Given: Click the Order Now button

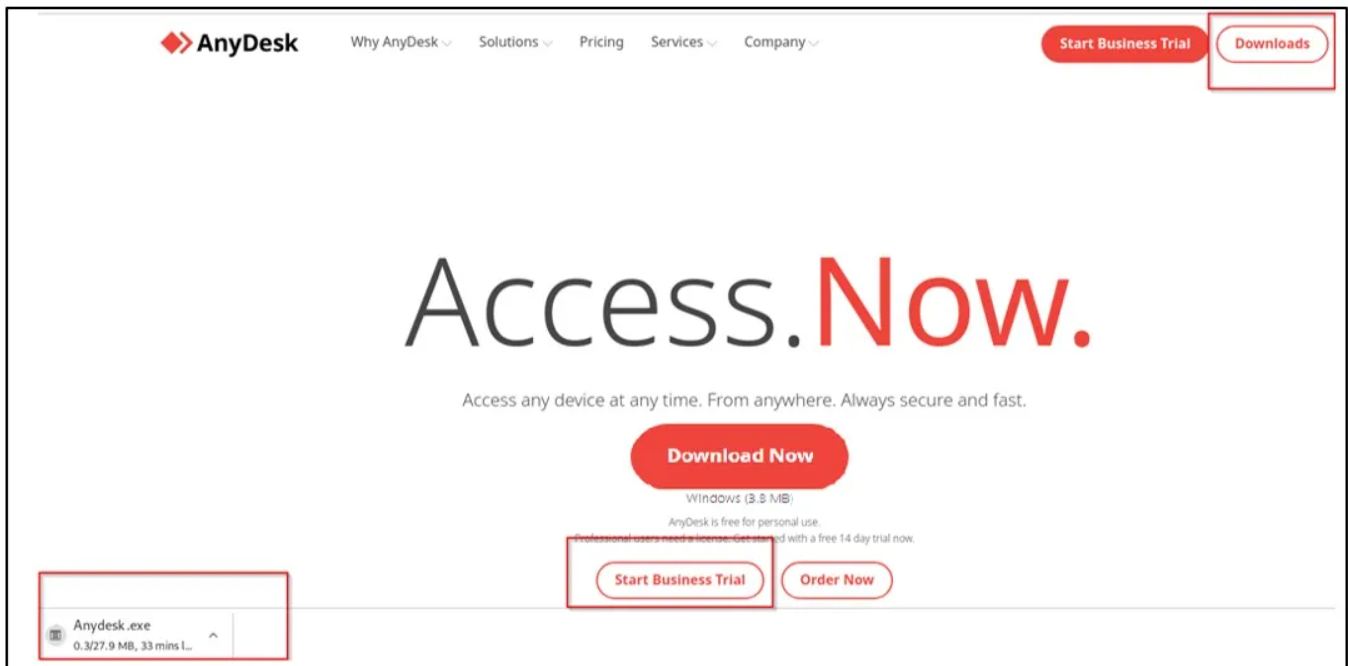Looking at the screenshot, I should pos(836,580).
